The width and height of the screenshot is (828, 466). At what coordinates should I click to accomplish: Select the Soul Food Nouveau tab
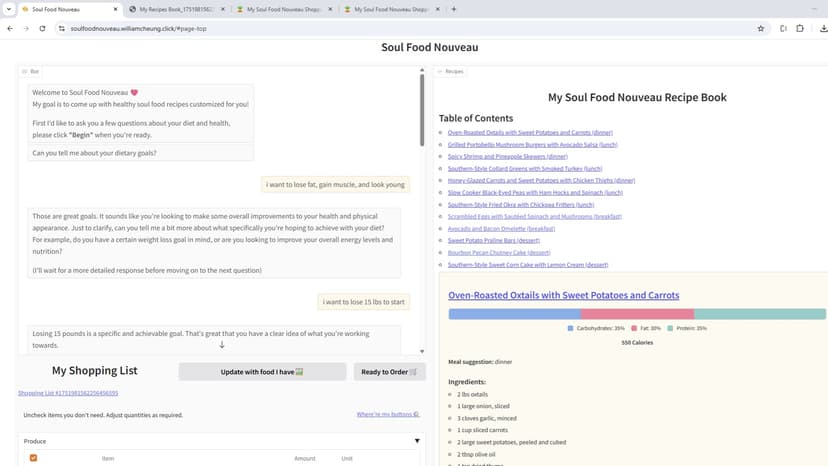pos(69,9)
